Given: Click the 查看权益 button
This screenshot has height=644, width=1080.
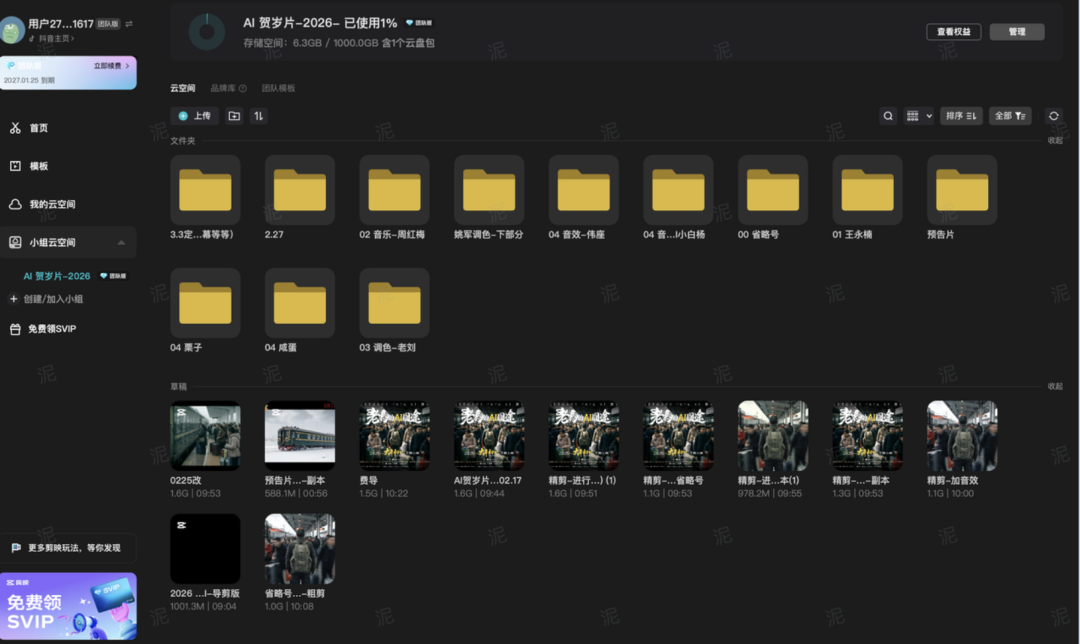Looking at the screenshot, I should tap(953, 32).
